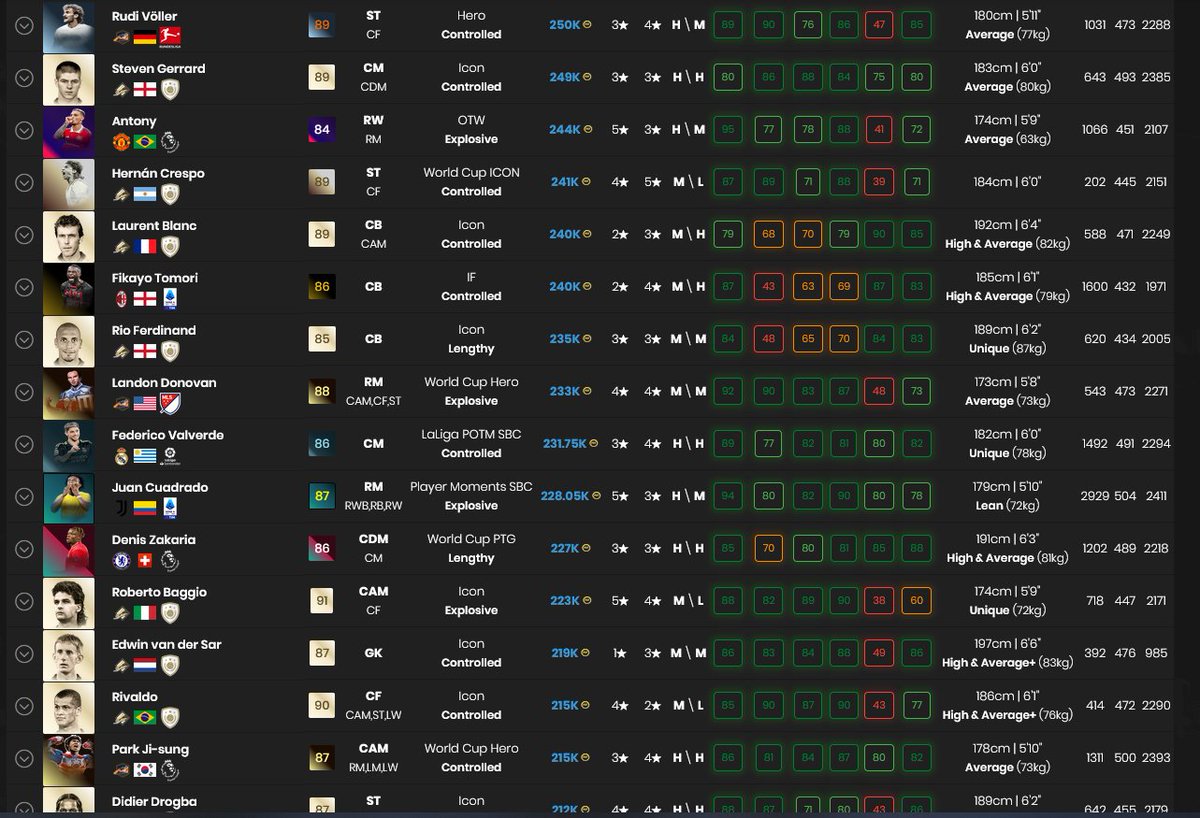The width and height of the screenshot is (1200, 818).
Task: Open the Edwin van der Sar name link
Action: pyautogui.click(x=166, y=644)
